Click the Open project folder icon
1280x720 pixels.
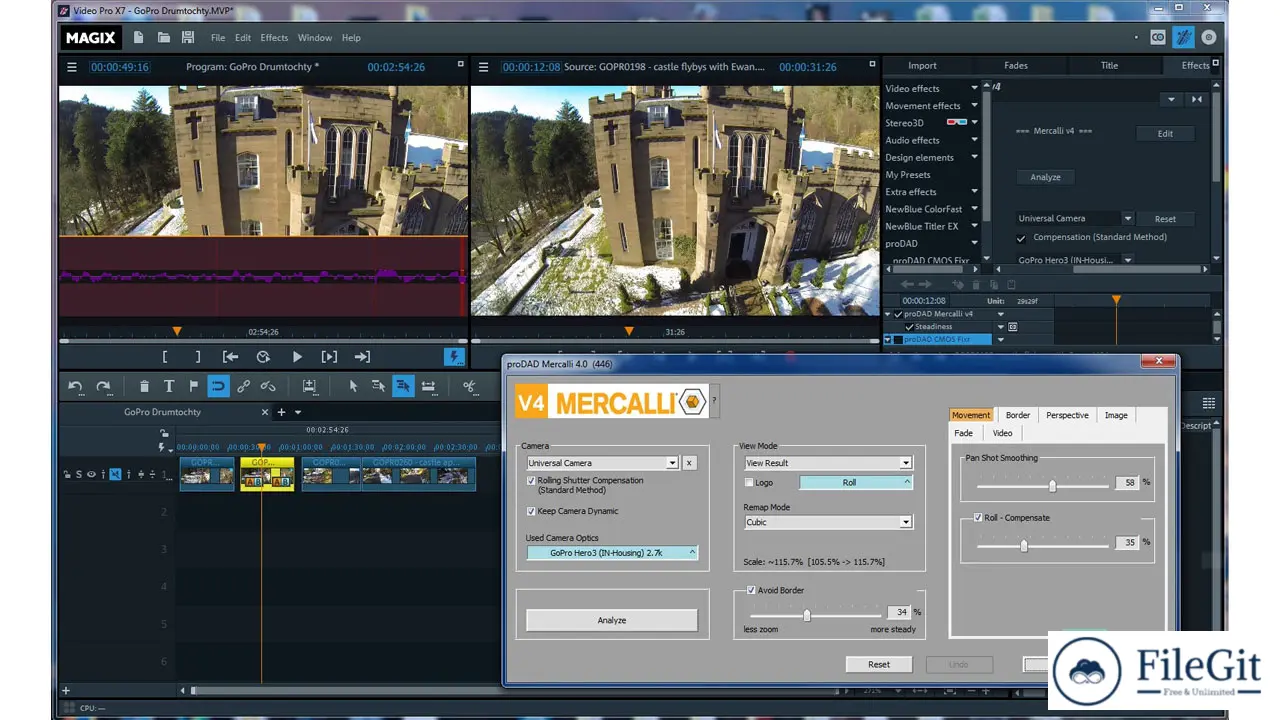click(163, 38)
